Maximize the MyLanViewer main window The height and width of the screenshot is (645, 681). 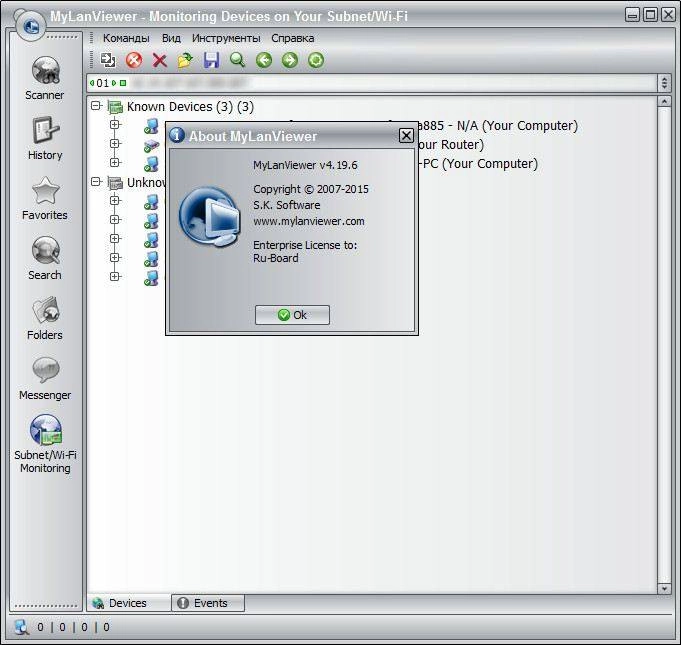pos(650,15)
